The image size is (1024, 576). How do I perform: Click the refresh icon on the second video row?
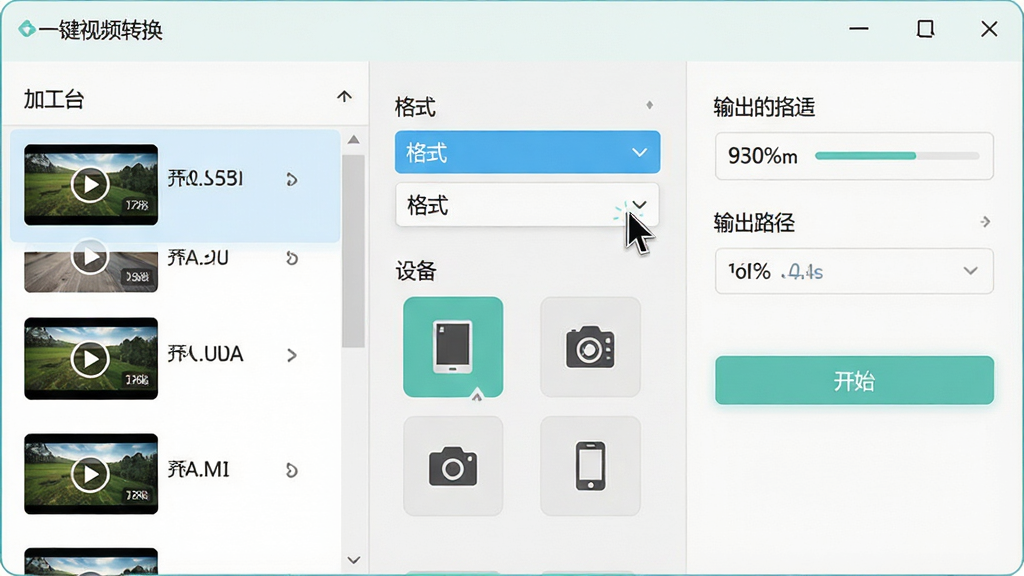point(292,259)
